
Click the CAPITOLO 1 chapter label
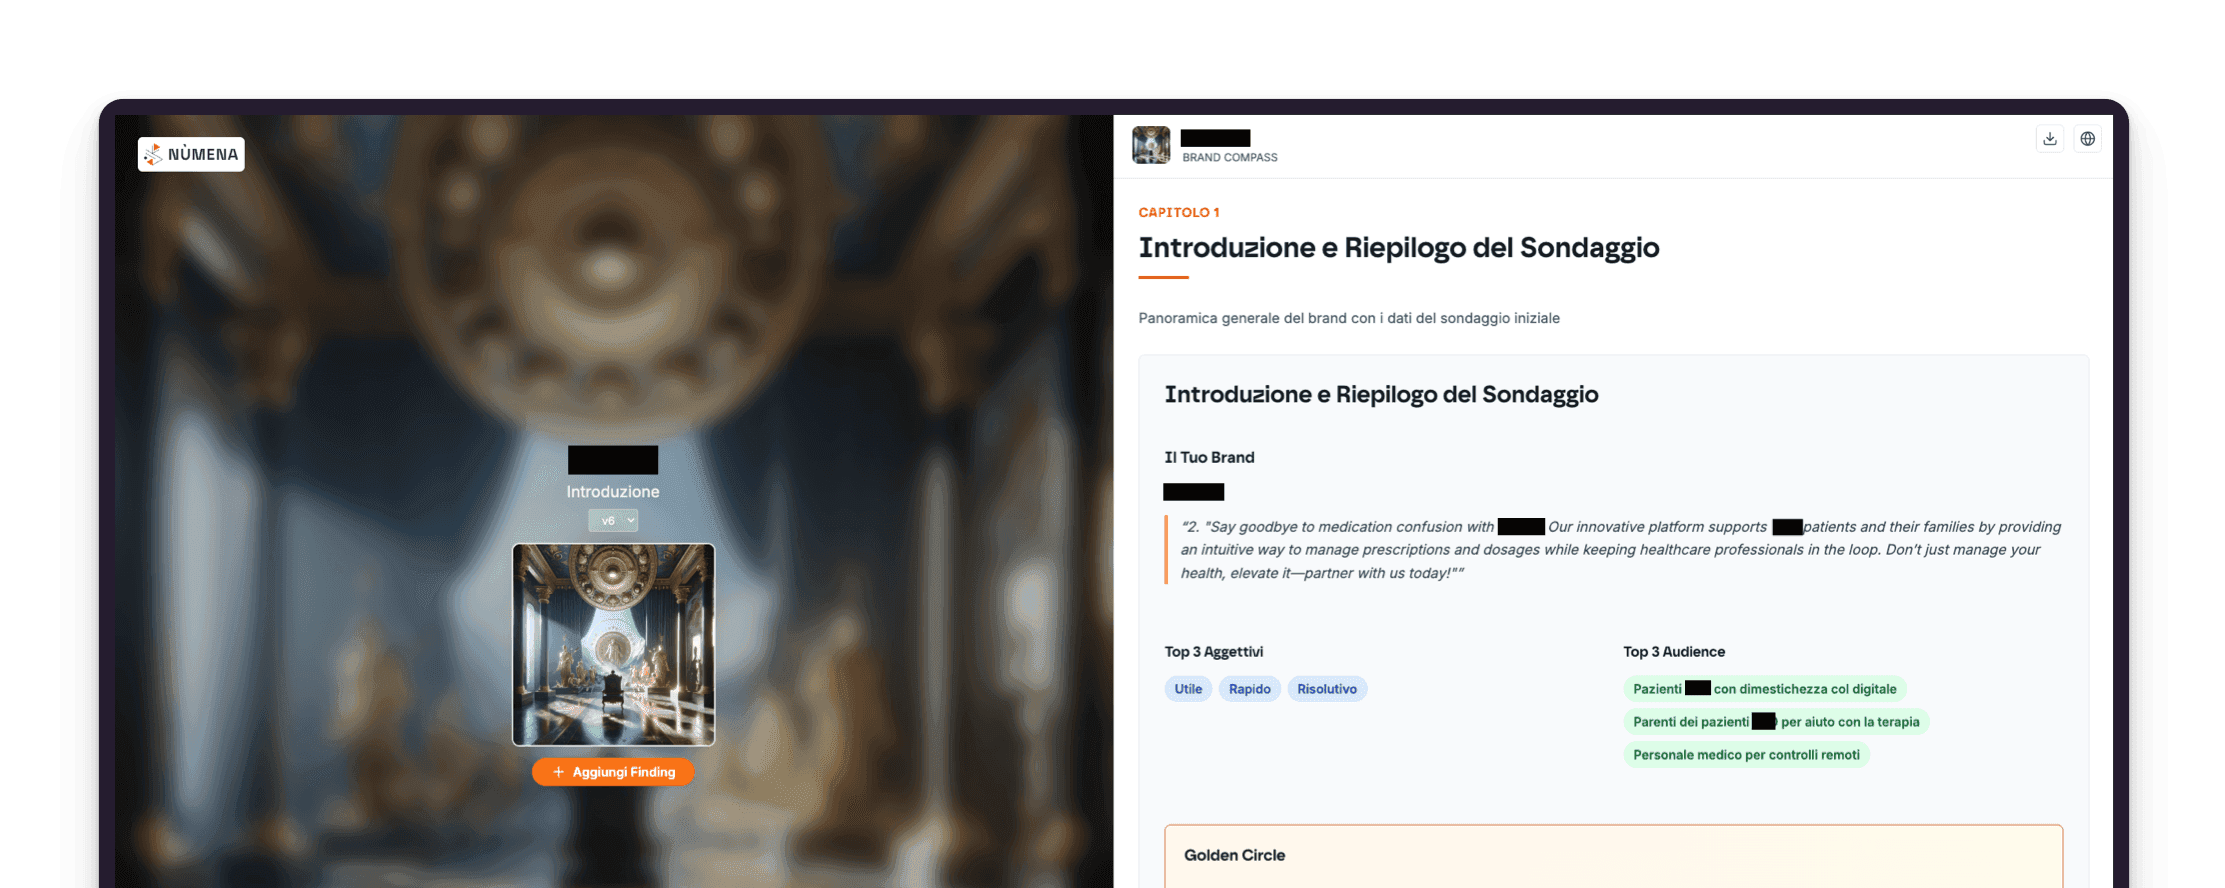click(1179, 212)
